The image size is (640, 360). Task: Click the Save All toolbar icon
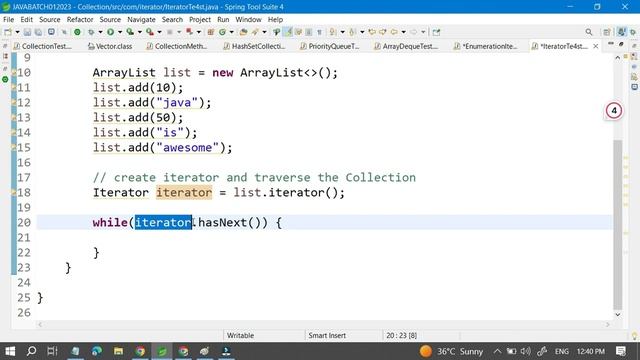coord(38,32)
